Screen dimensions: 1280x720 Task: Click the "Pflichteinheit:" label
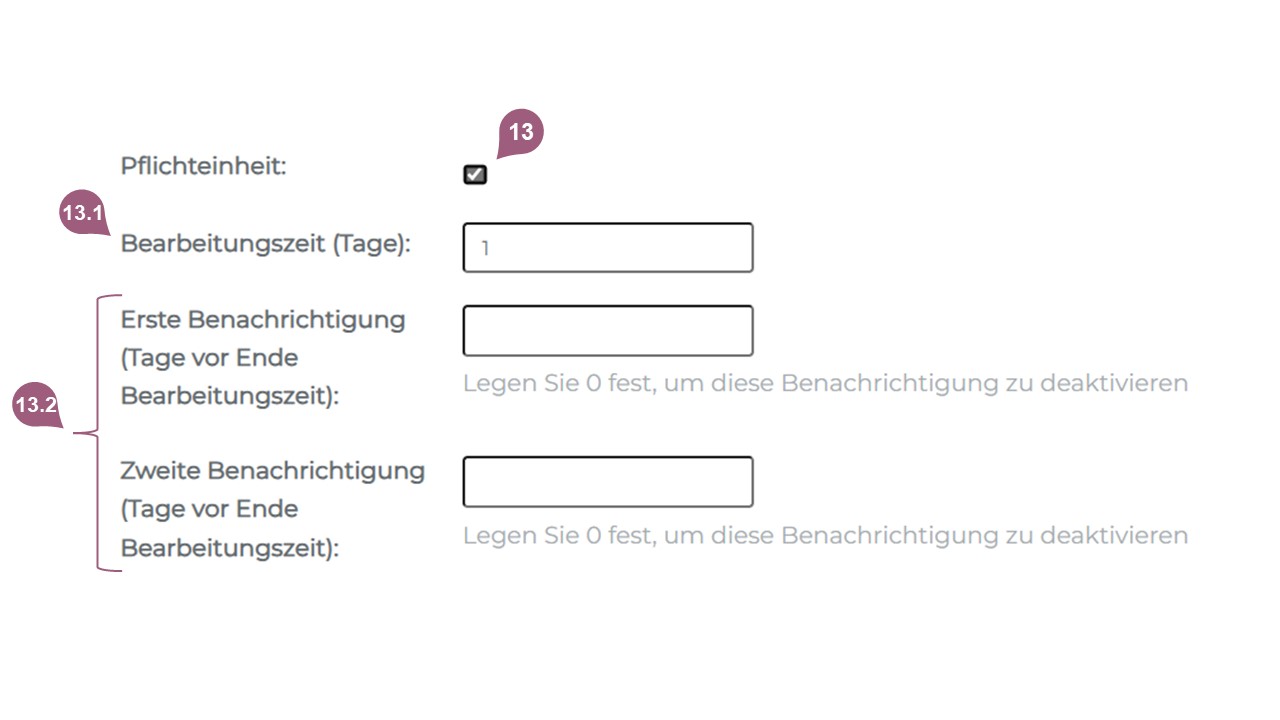tap(203, 166)
